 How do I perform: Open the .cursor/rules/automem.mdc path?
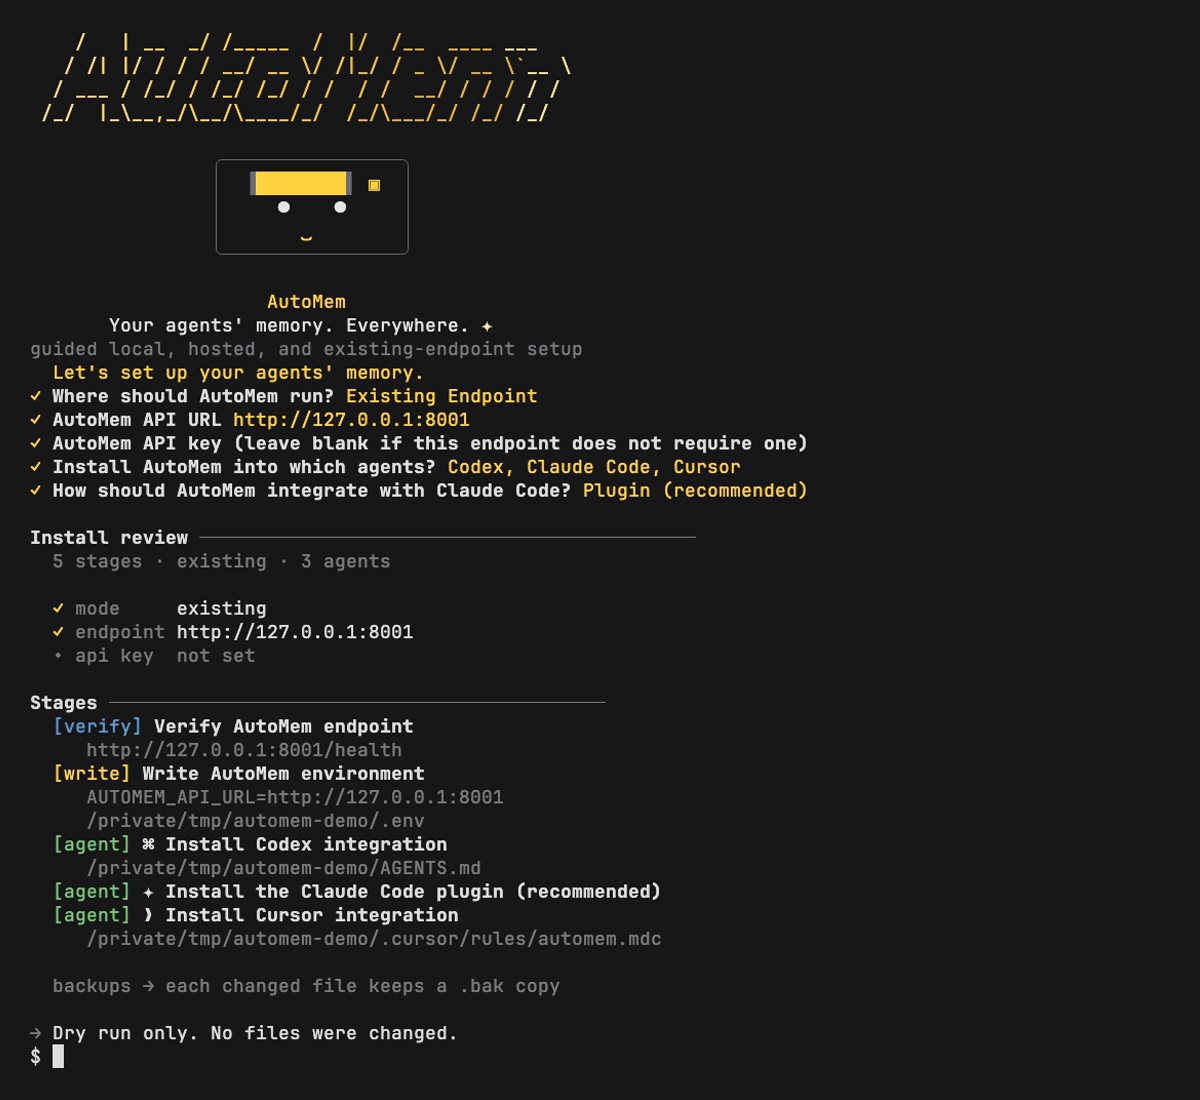(374, 939)
